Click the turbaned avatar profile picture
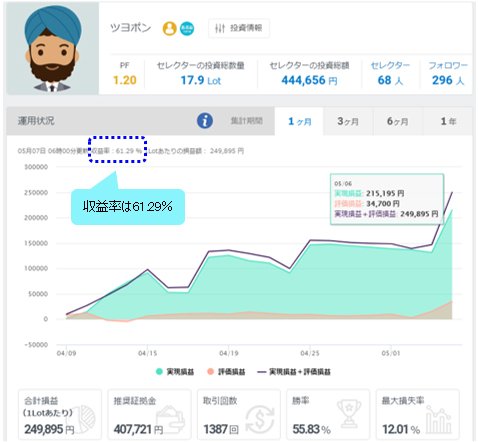 tap(52, 49)
